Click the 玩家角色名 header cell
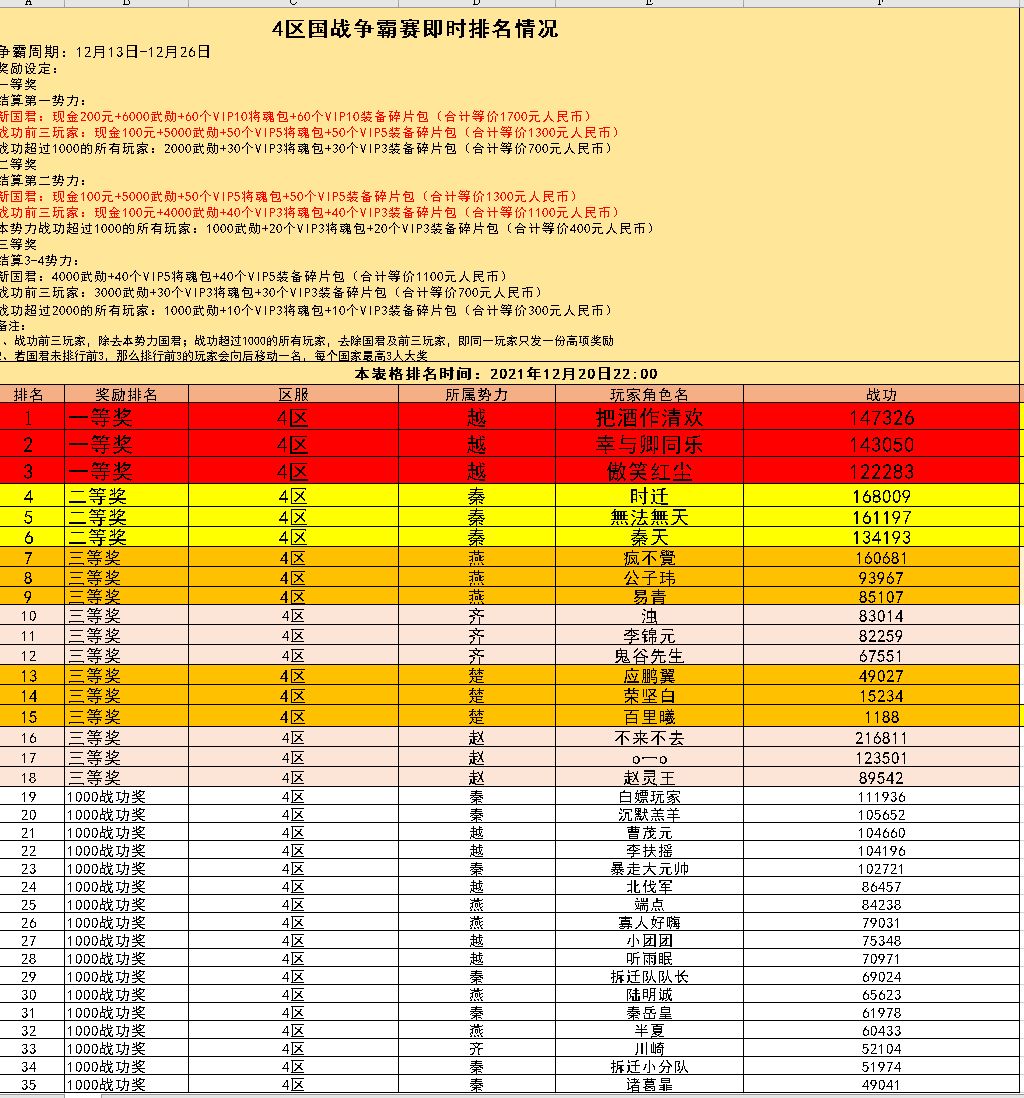 click(649, 394)
